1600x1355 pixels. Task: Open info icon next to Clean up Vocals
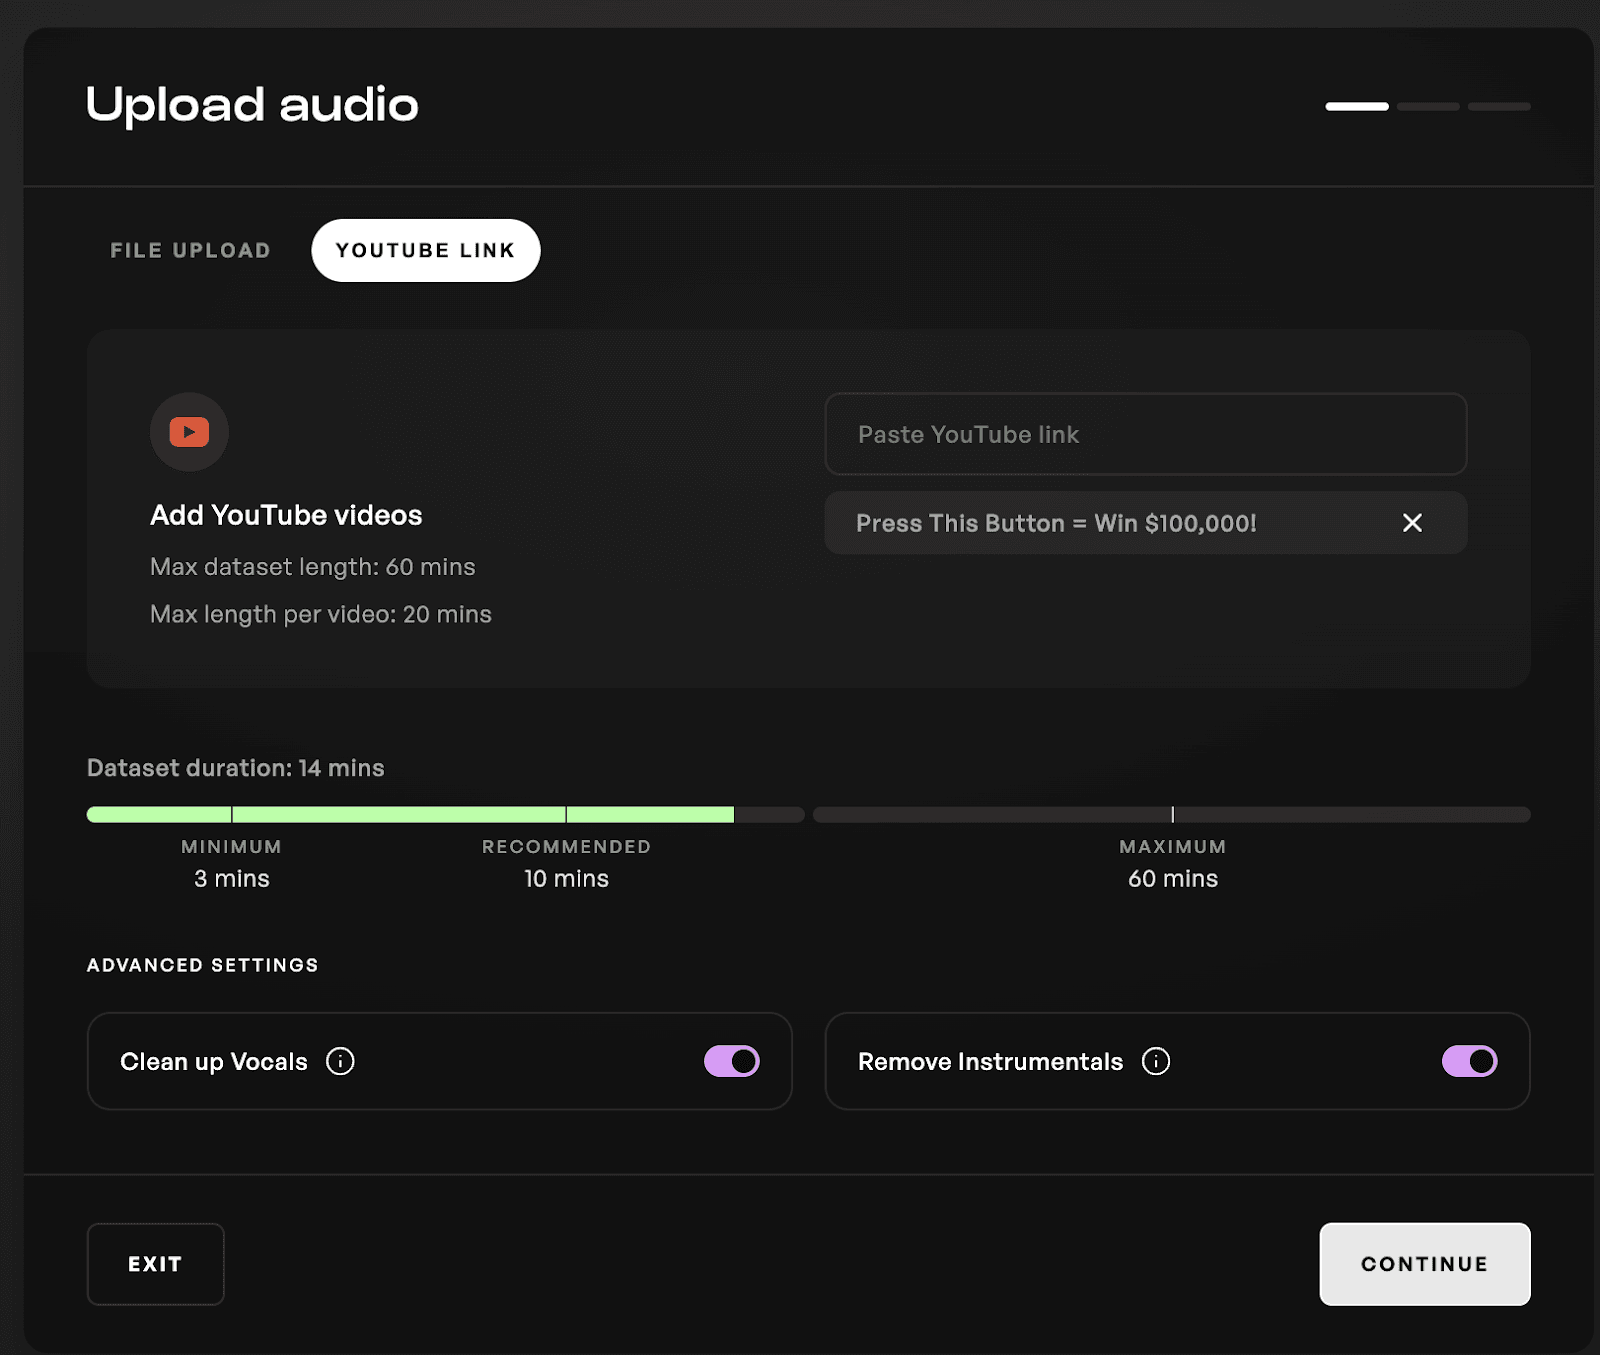pyautogui.click(x=340, y=1061)
